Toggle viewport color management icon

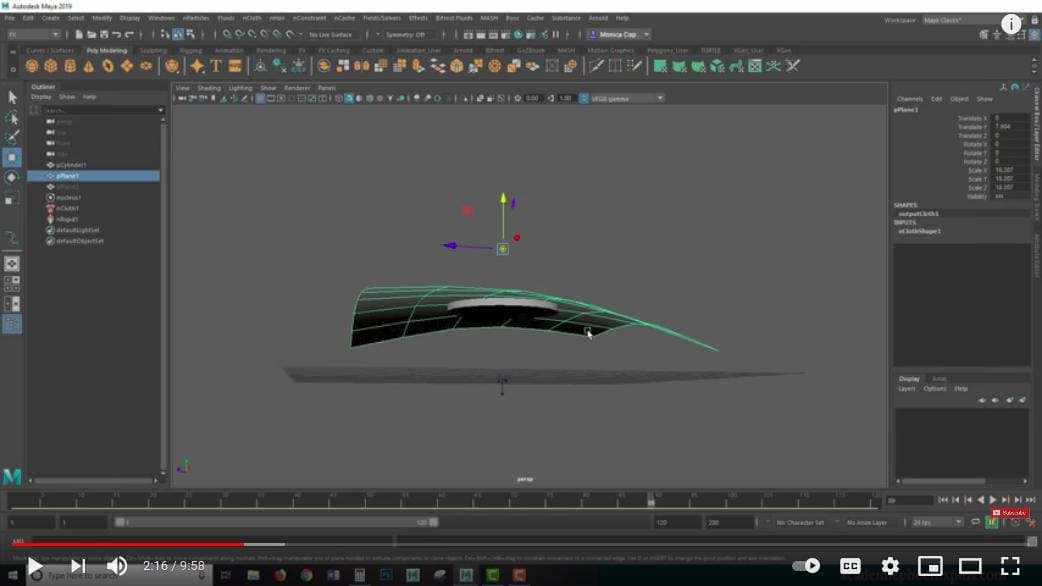tap(584, 98)
